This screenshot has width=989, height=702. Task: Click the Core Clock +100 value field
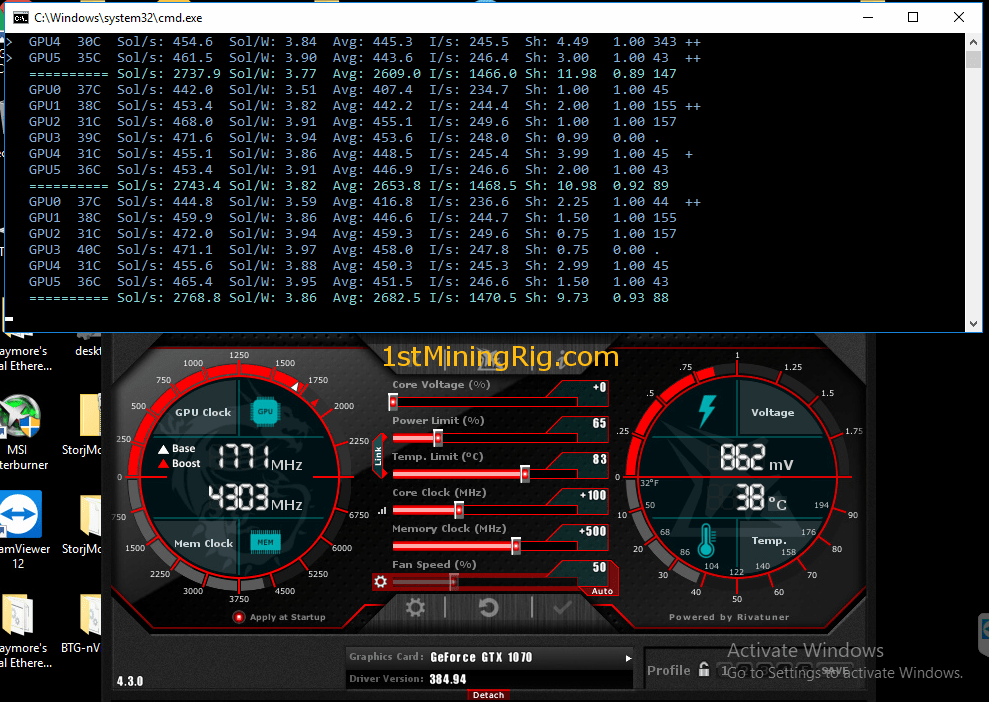pos(593,495)
